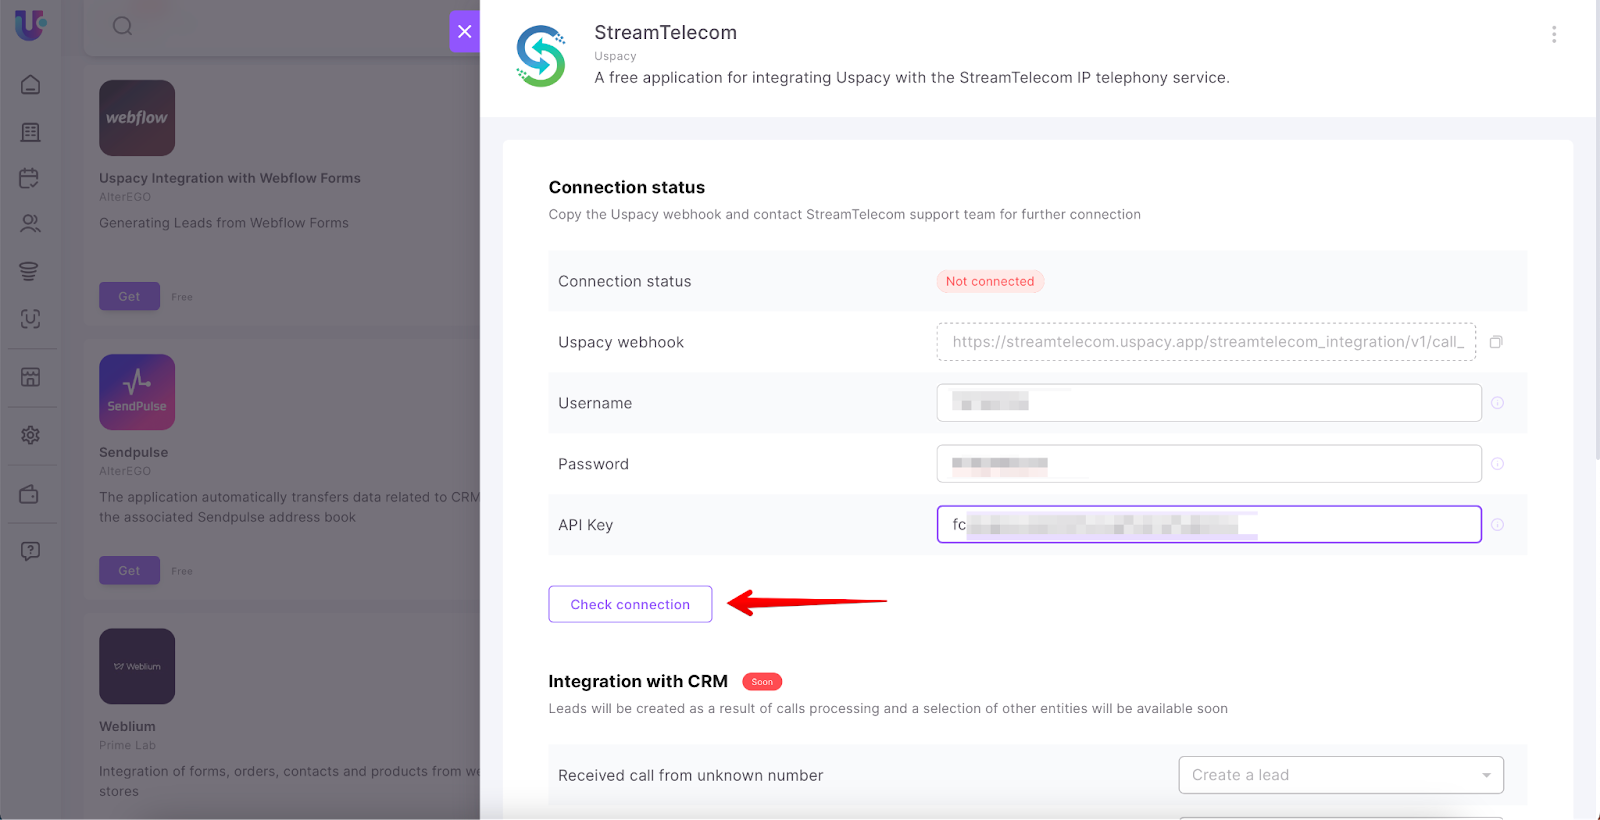
Task: Click the Integration with CRM heading
Action: 638,681
